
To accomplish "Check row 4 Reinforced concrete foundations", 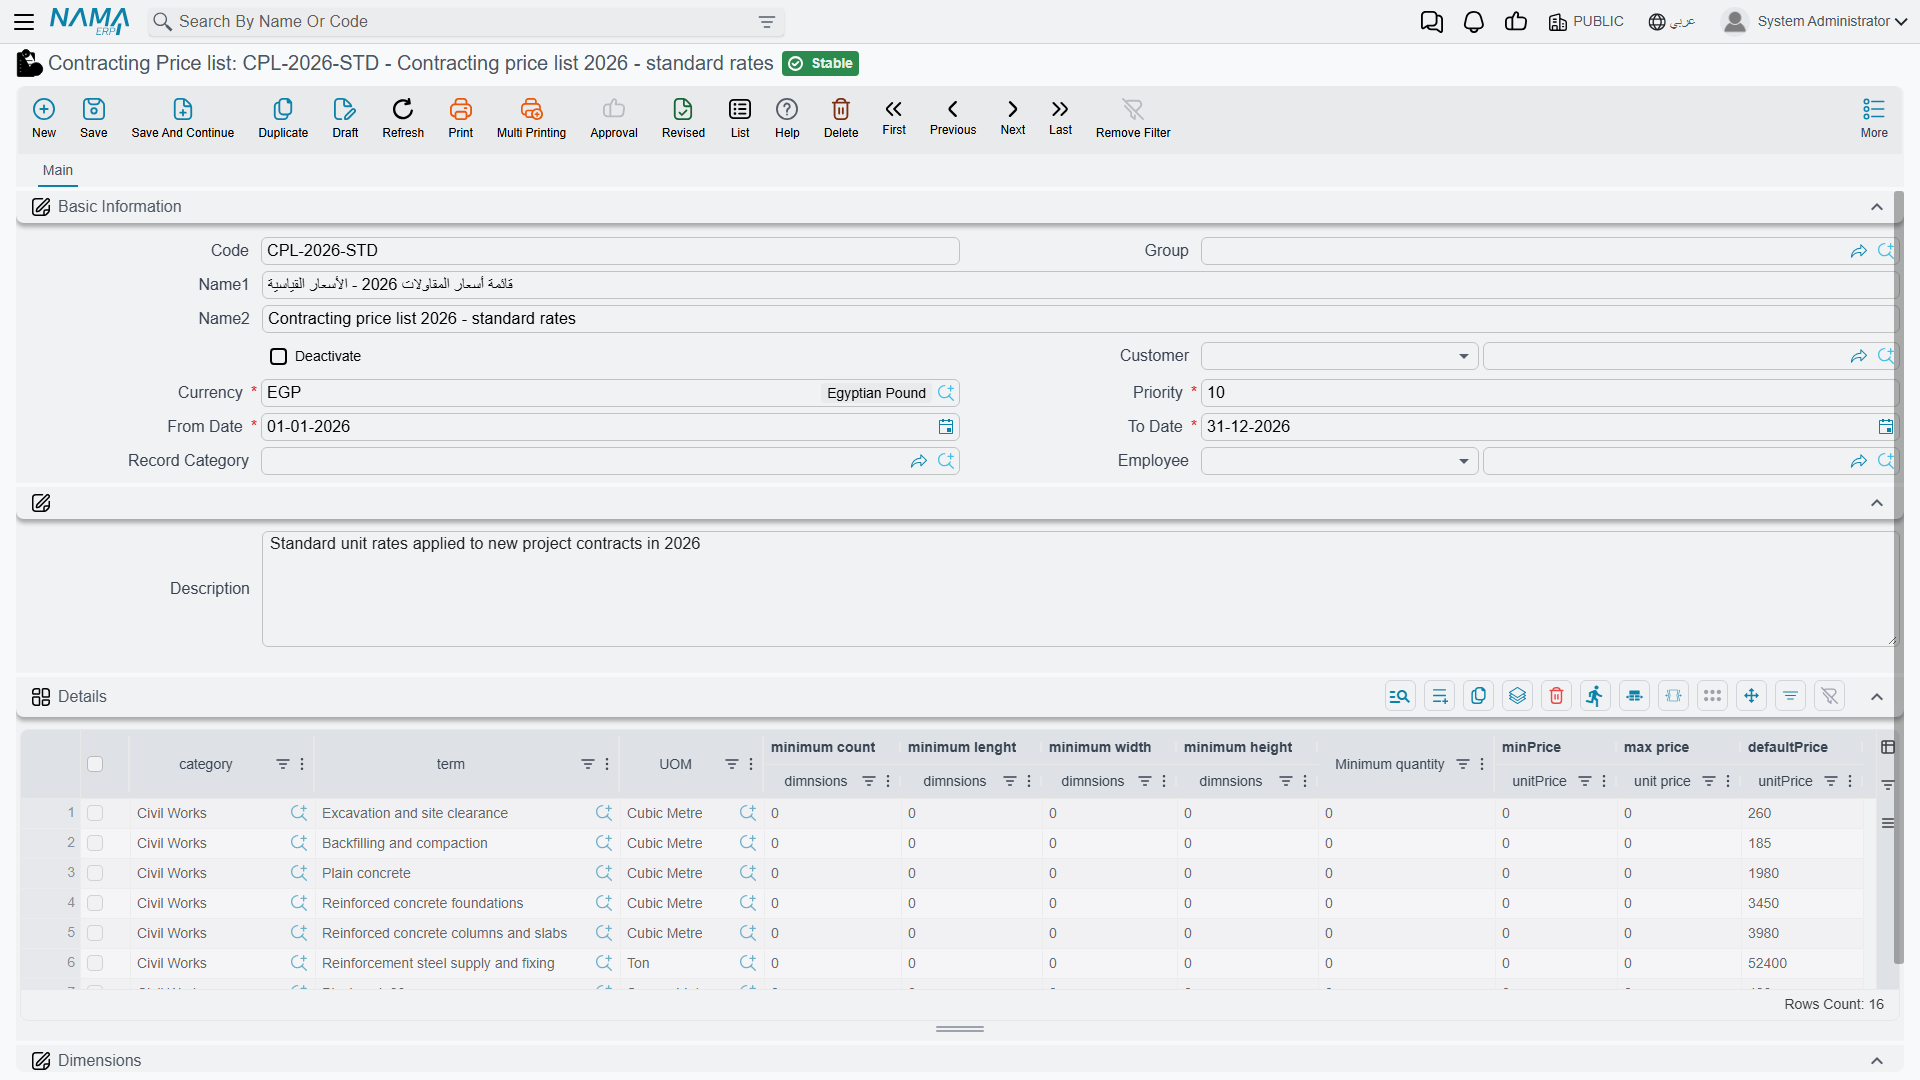I will point(95,904).
